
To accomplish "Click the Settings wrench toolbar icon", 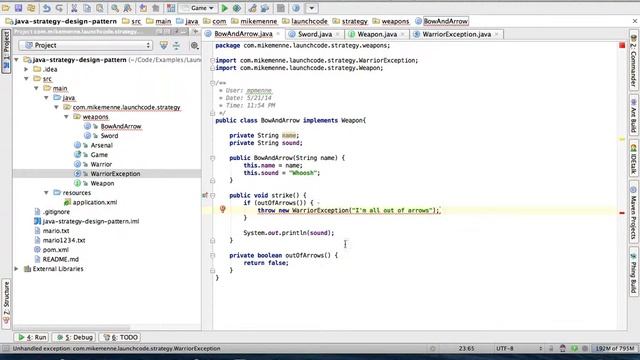I will point(252,8).
